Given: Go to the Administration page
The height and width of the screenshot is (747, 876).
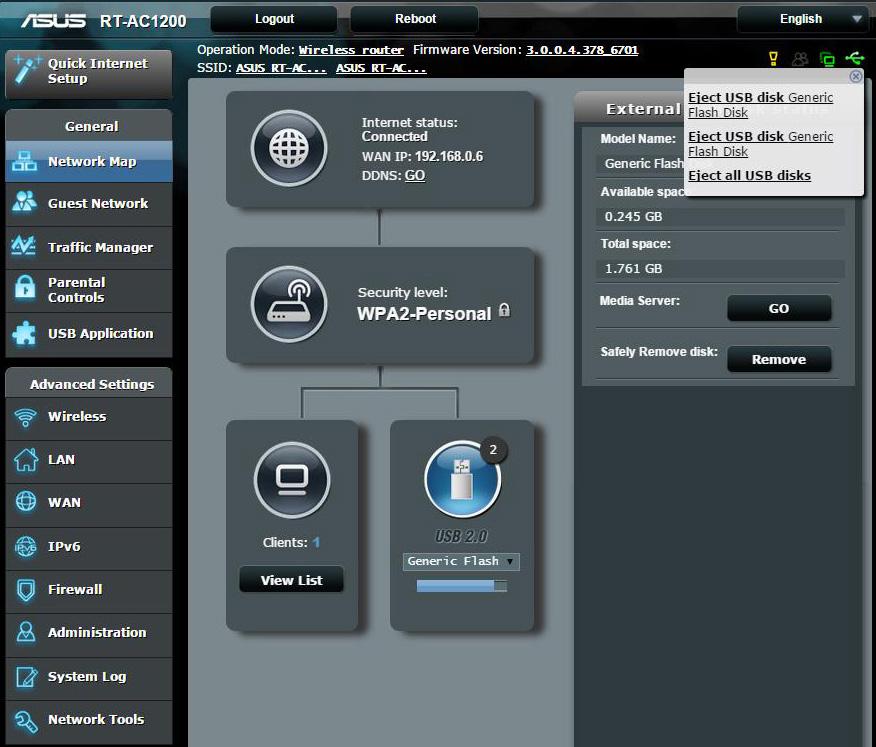Looking at the screenshot, I should 89,635.
